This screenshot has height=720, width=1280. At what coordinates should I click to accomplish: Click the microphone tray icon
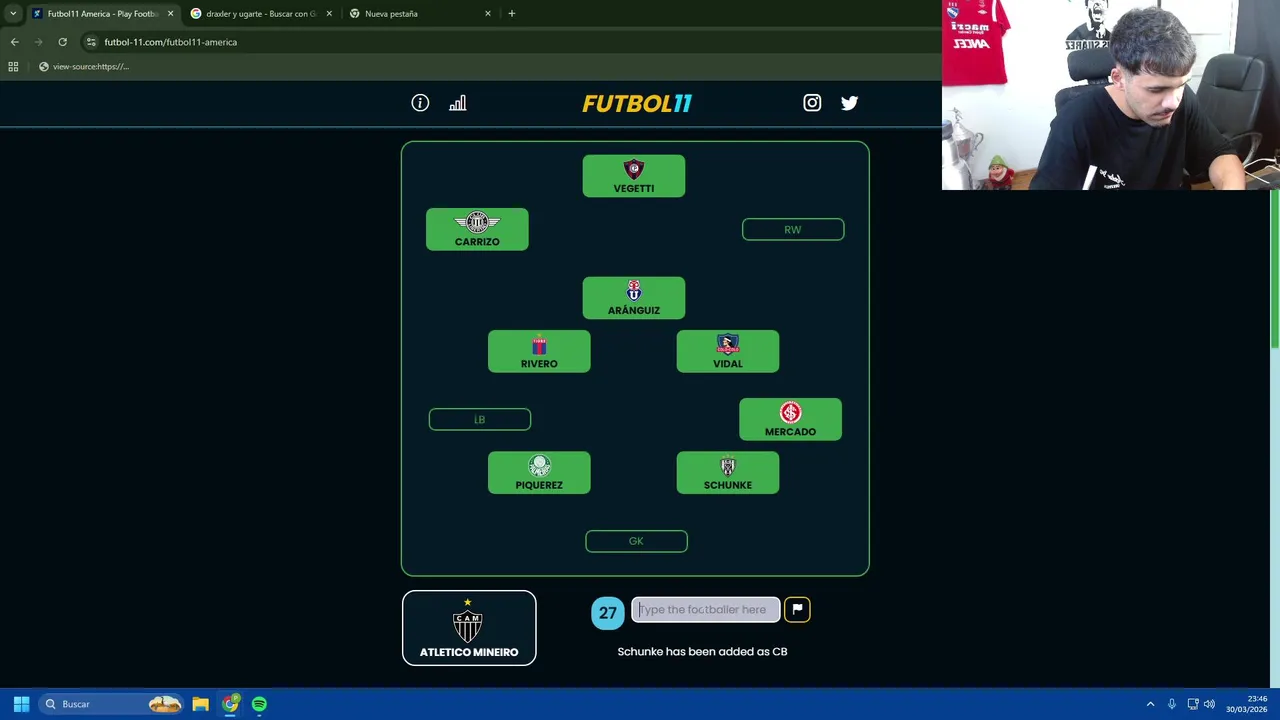click(x=1172, y=704)
